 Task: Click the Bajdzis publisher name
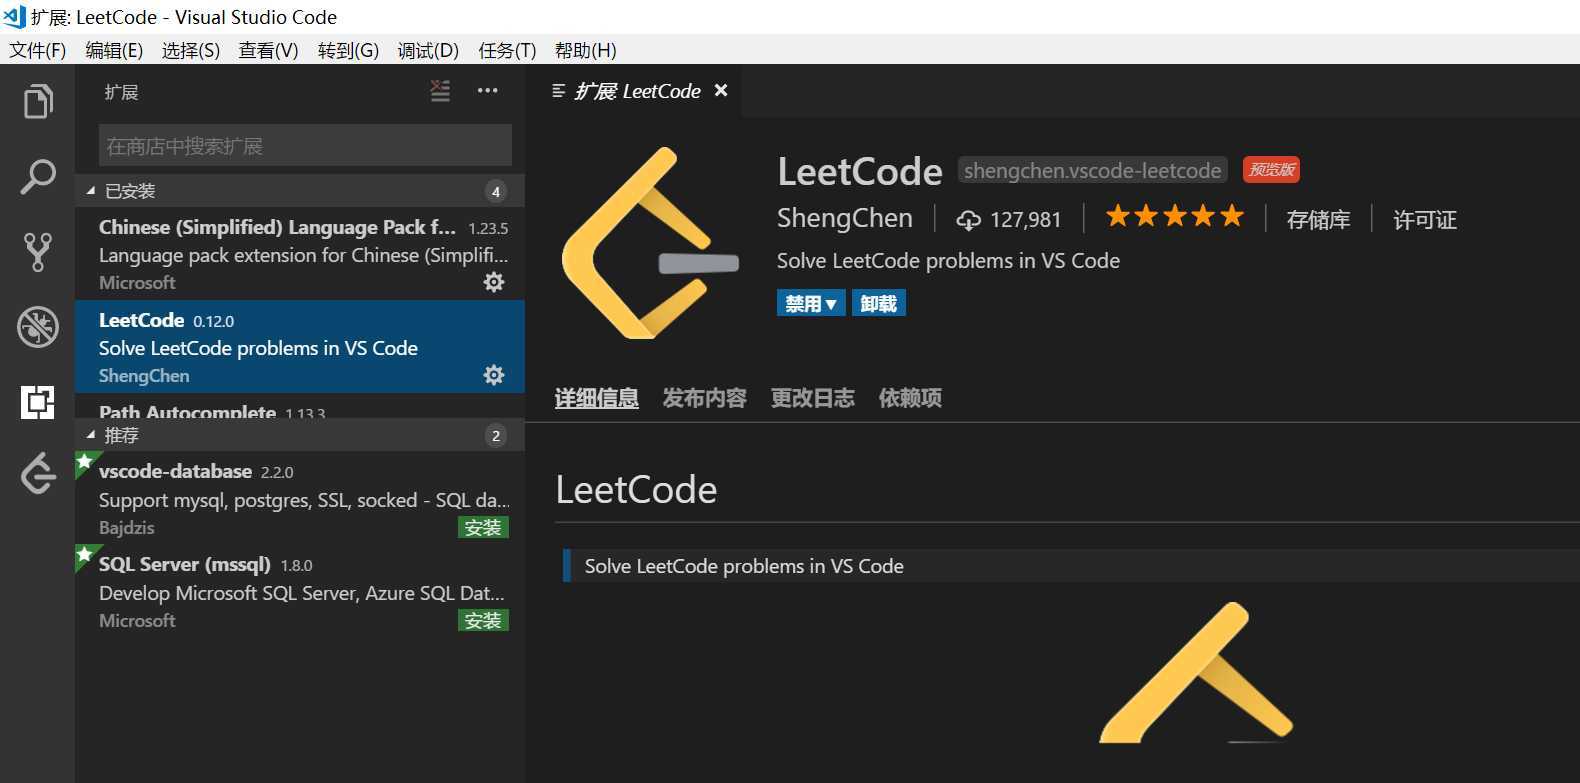(127, 527)
